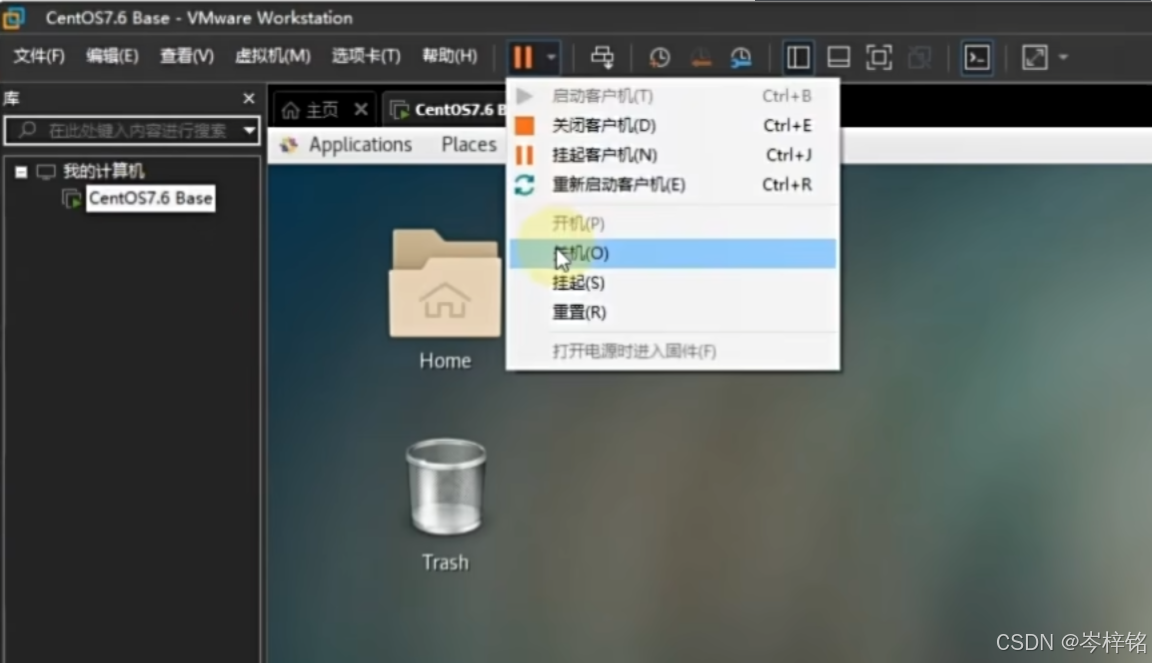Click the revert to snapshot icon
Screen dimensions: 1152x663
[701, 57]
